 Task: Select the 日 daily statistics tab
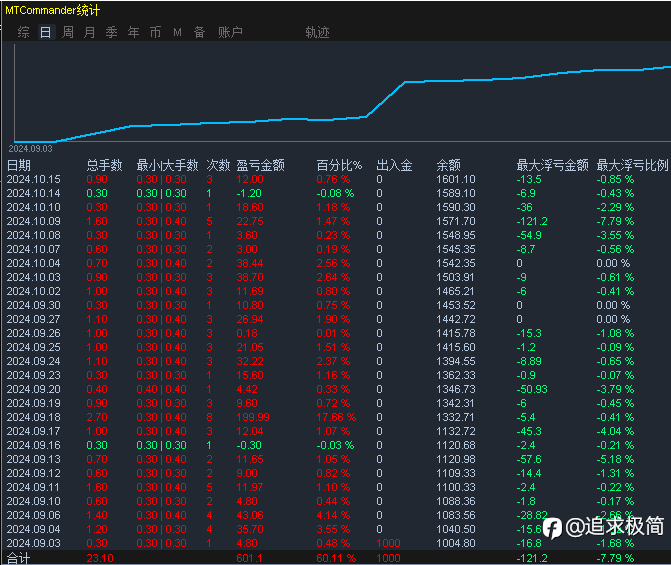coord(46,32)
